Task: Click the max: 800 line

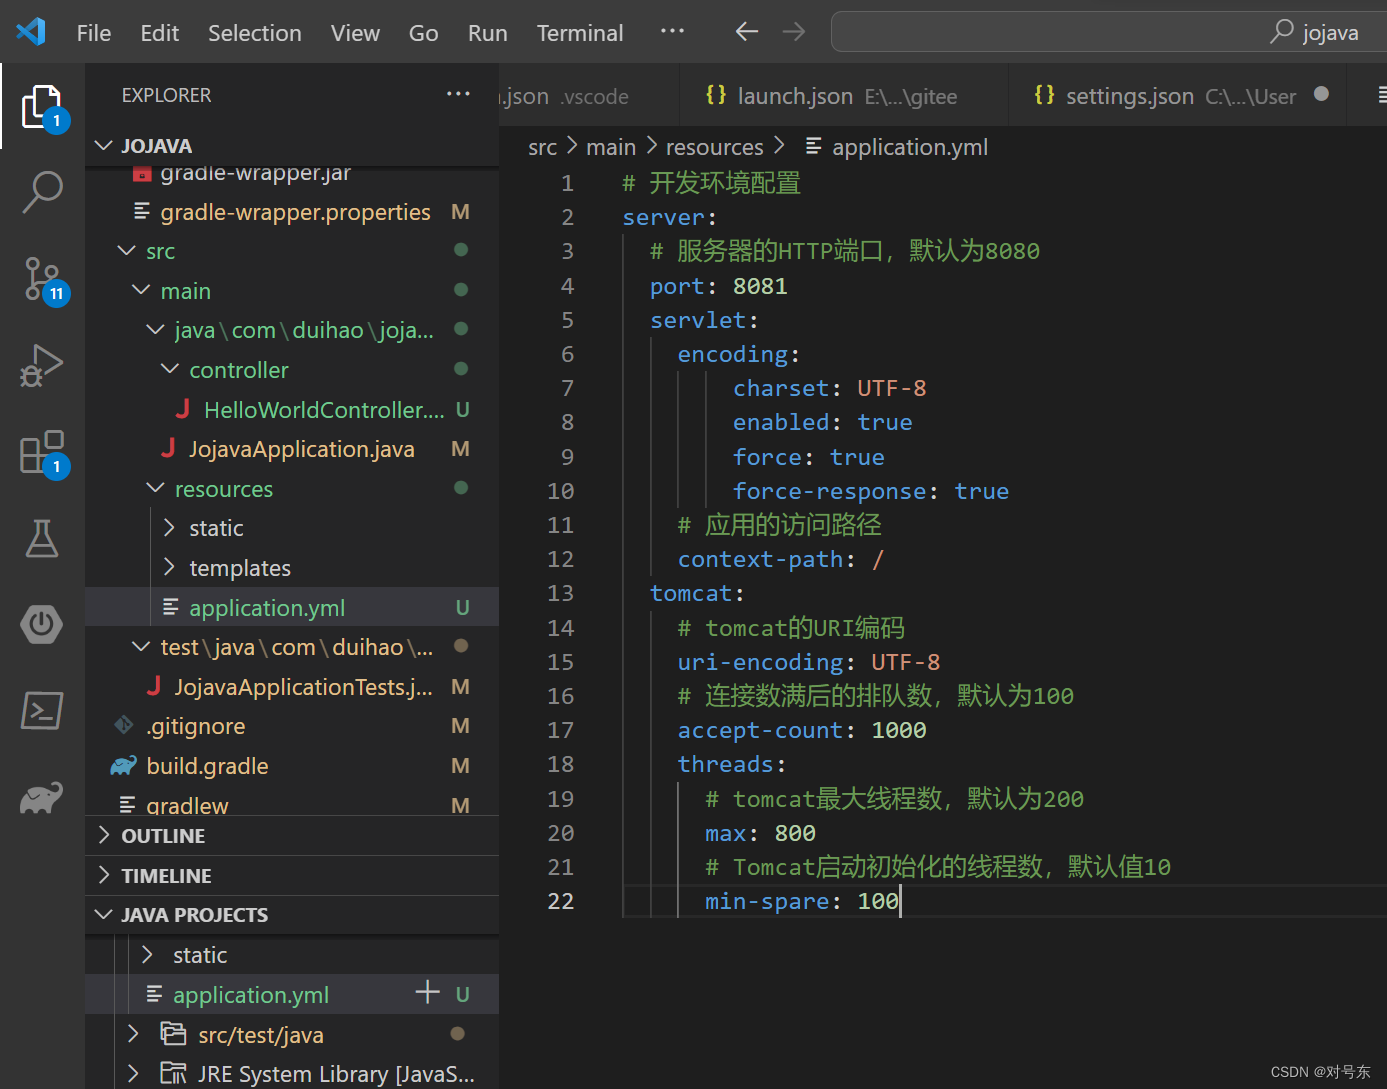Action: [760, 833]
